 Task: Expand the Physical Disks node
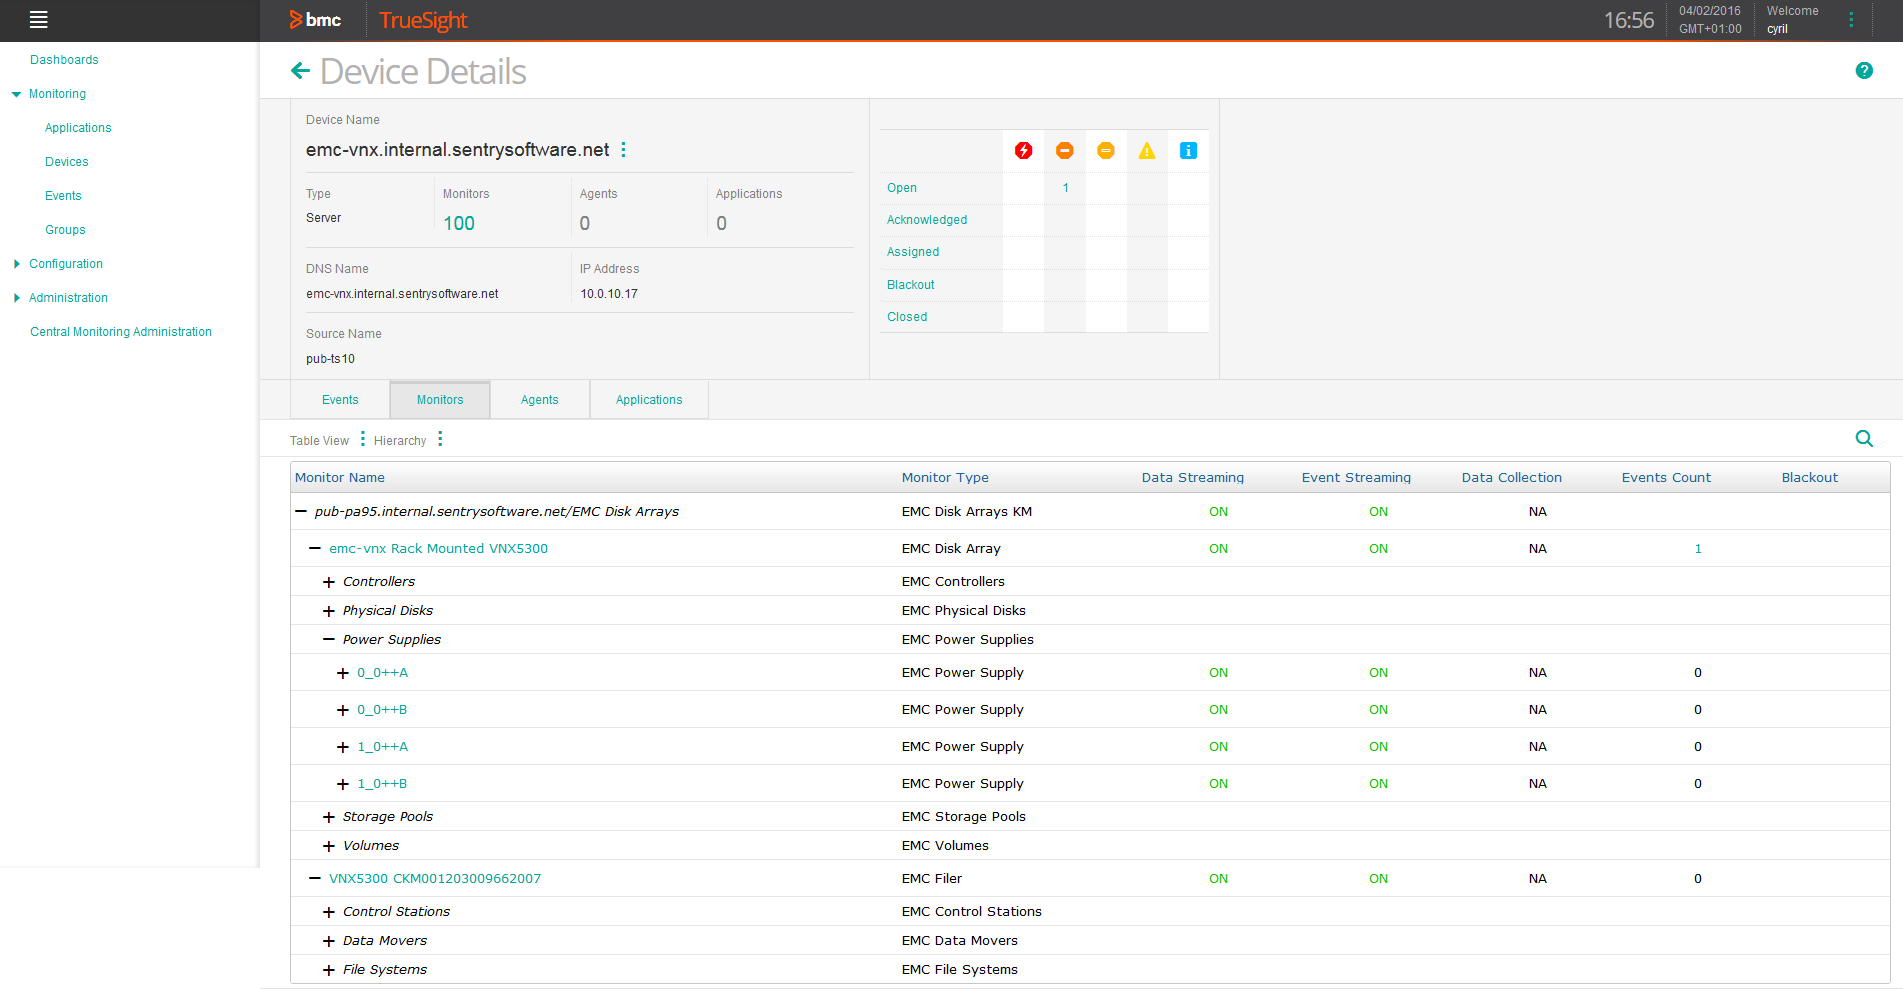pyautogui.click(x=329, y=611)
